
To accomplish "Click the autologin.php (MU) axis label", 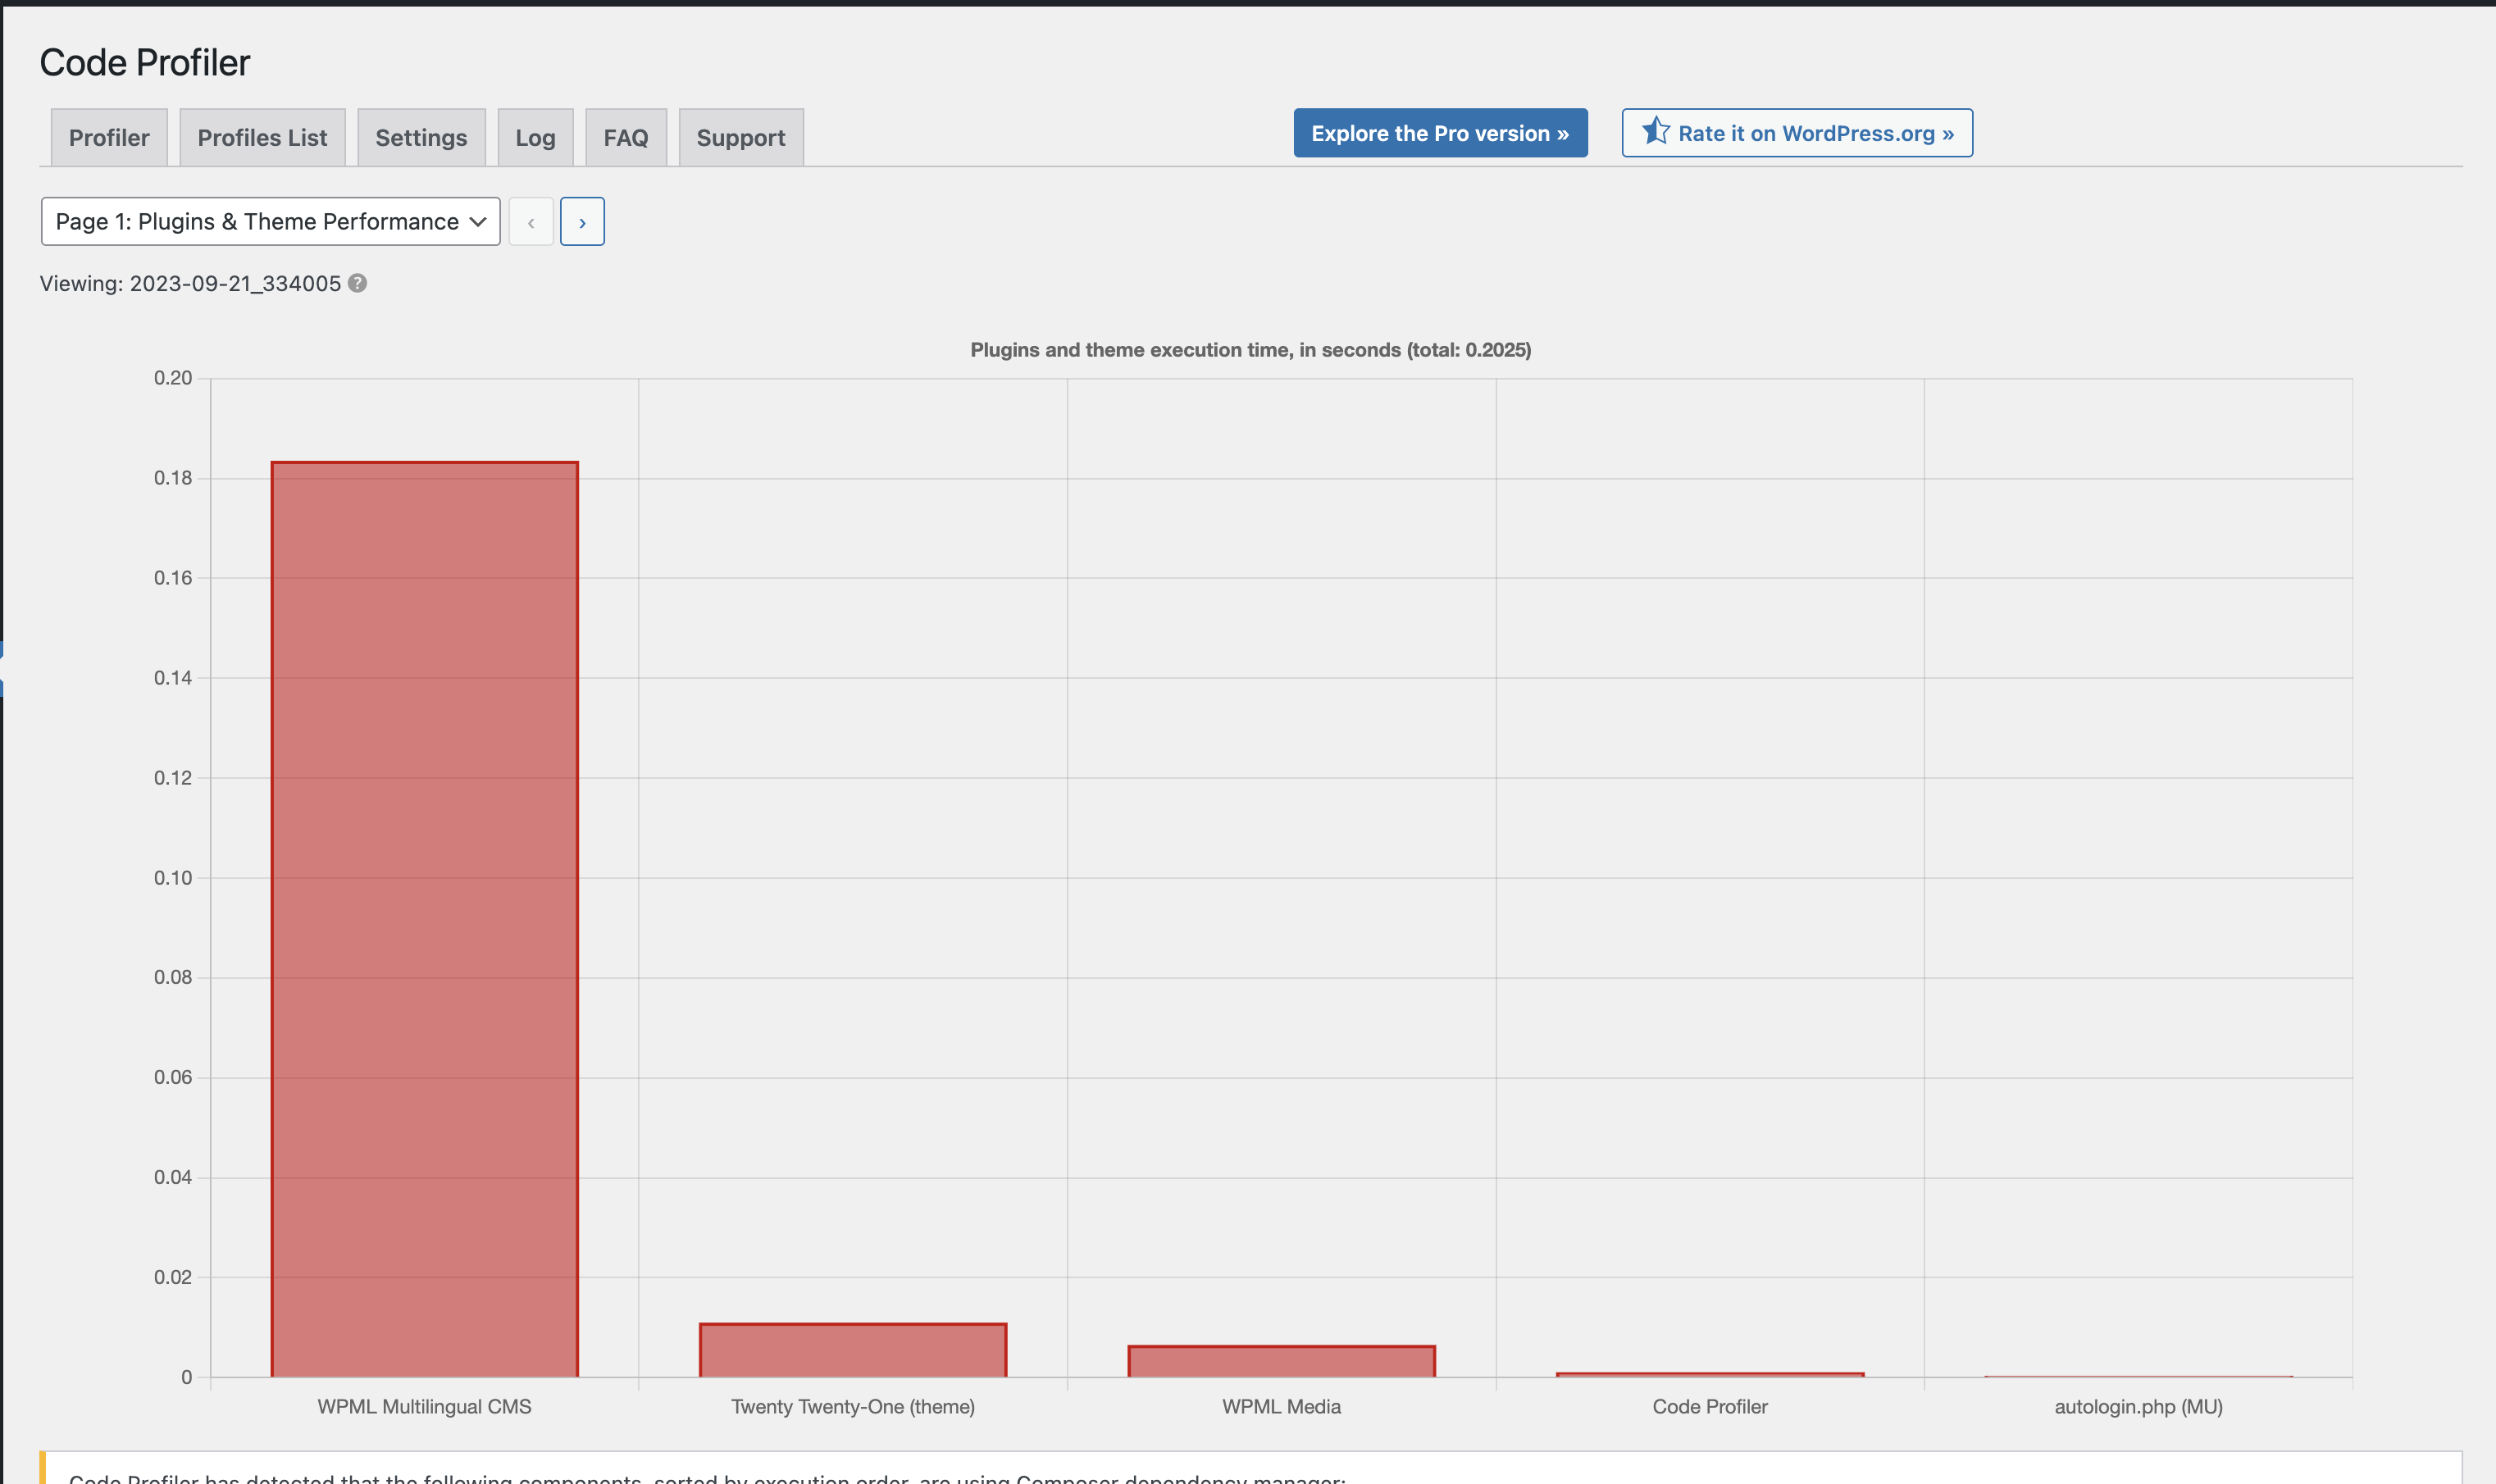I will [2138, 1406].
